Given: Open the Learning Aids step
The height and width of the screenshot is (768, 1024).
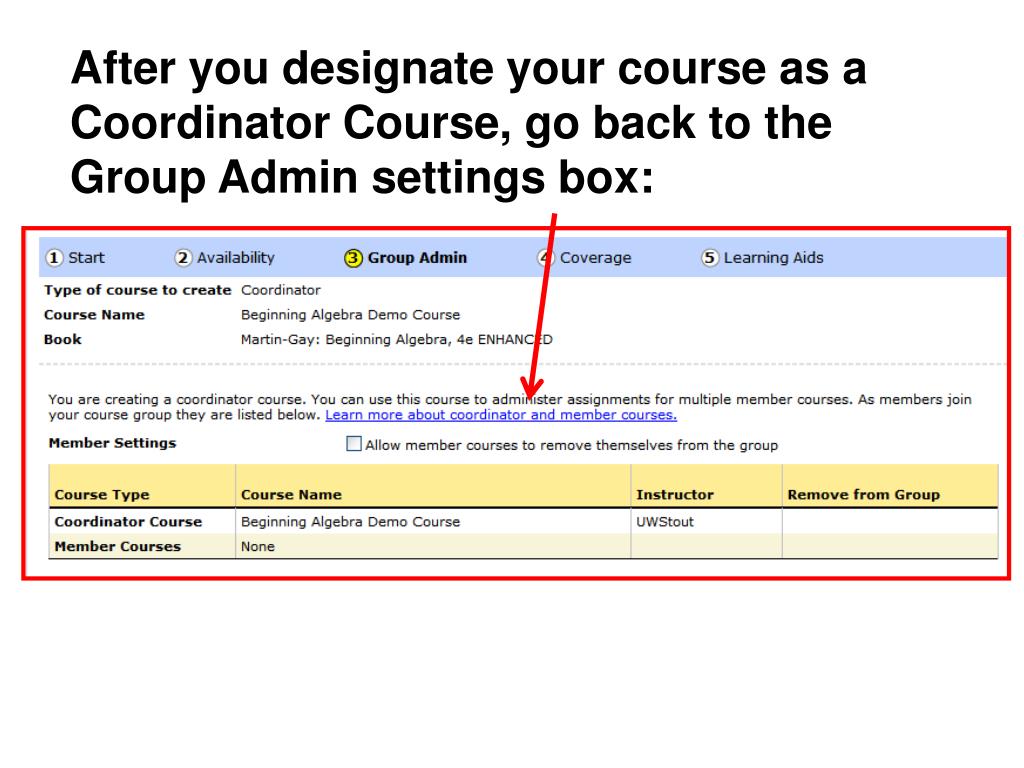Looking at the screenshot, I should 773,258.
